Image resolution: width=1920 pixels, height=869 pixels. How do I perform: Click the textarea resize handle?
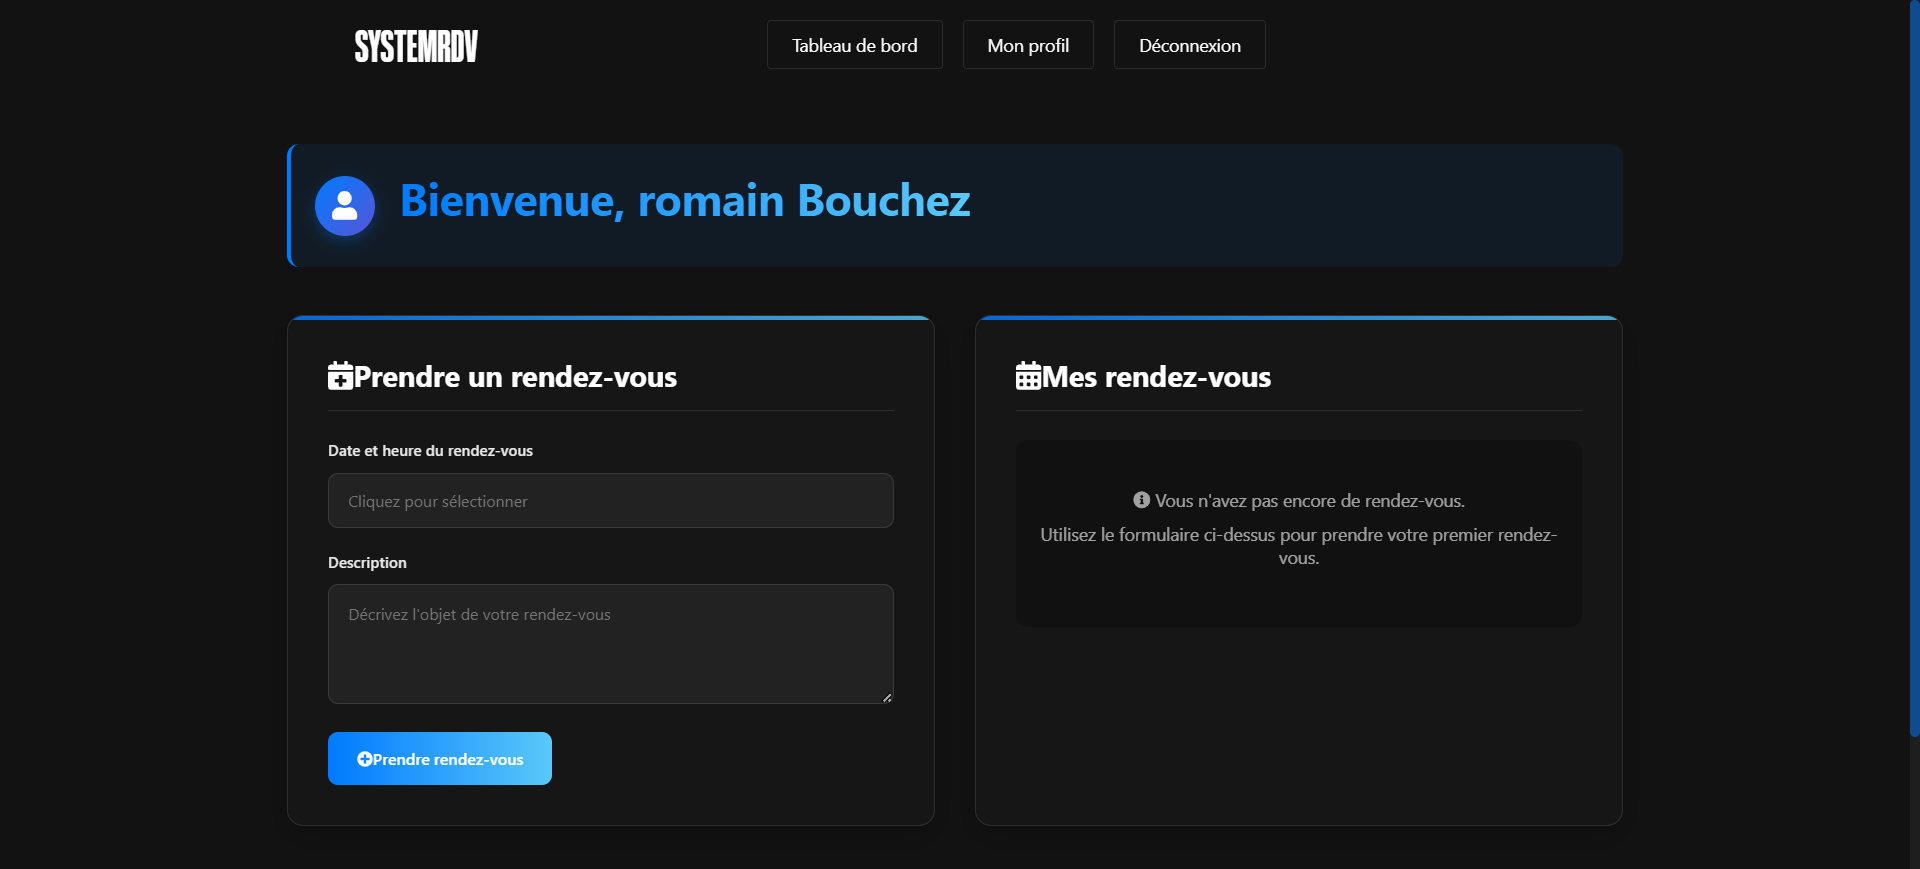[887, 697]
